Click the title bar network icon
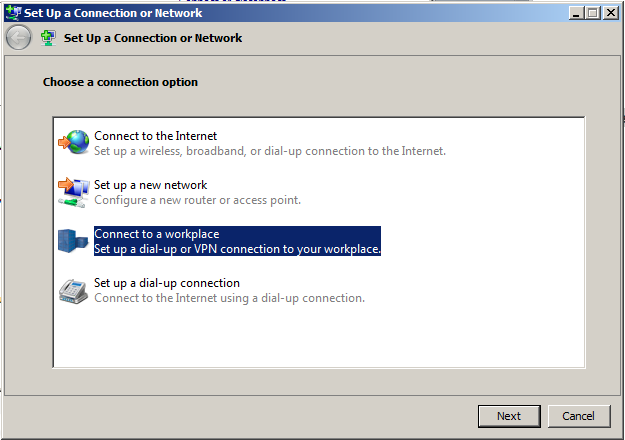This screenshot has width=625, height=440. 12,13
